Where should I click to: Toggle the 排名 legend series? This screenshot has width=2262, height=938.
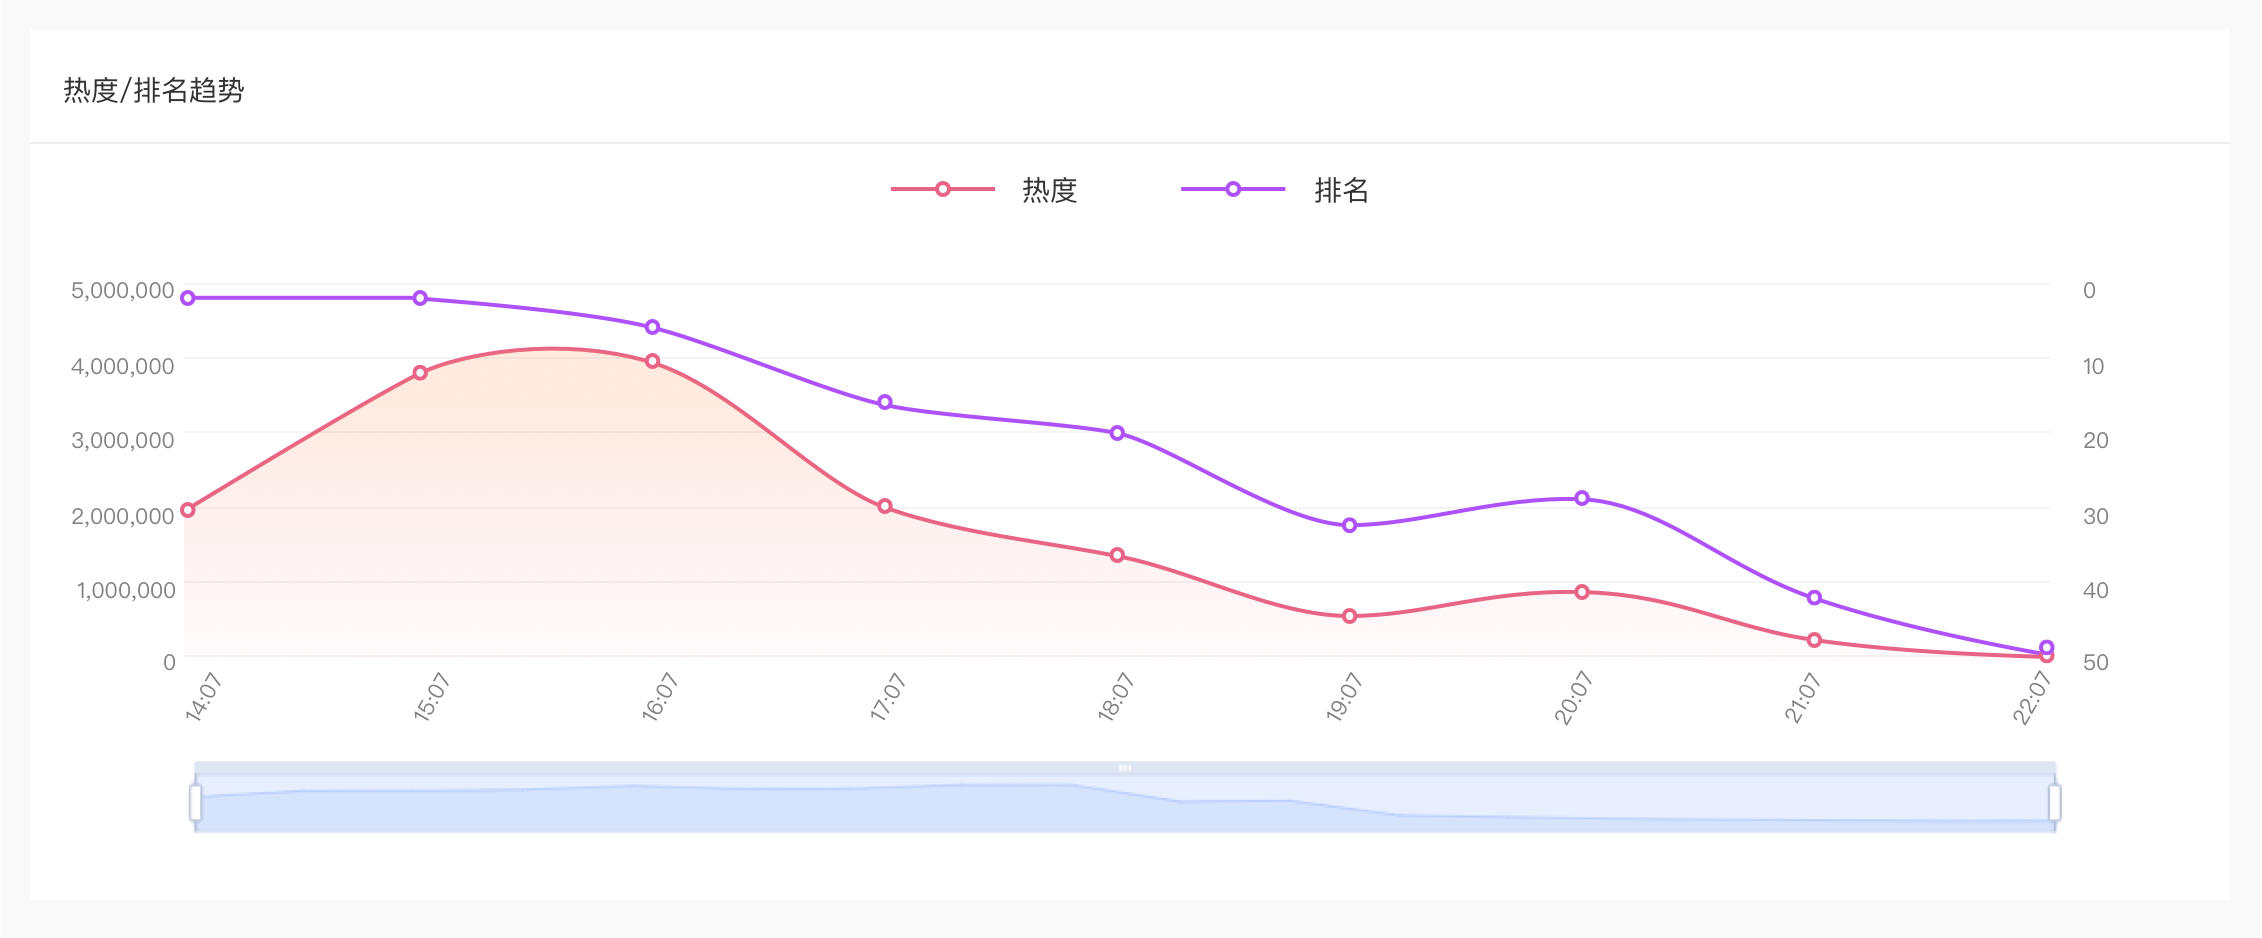(x=1276, y=190)
